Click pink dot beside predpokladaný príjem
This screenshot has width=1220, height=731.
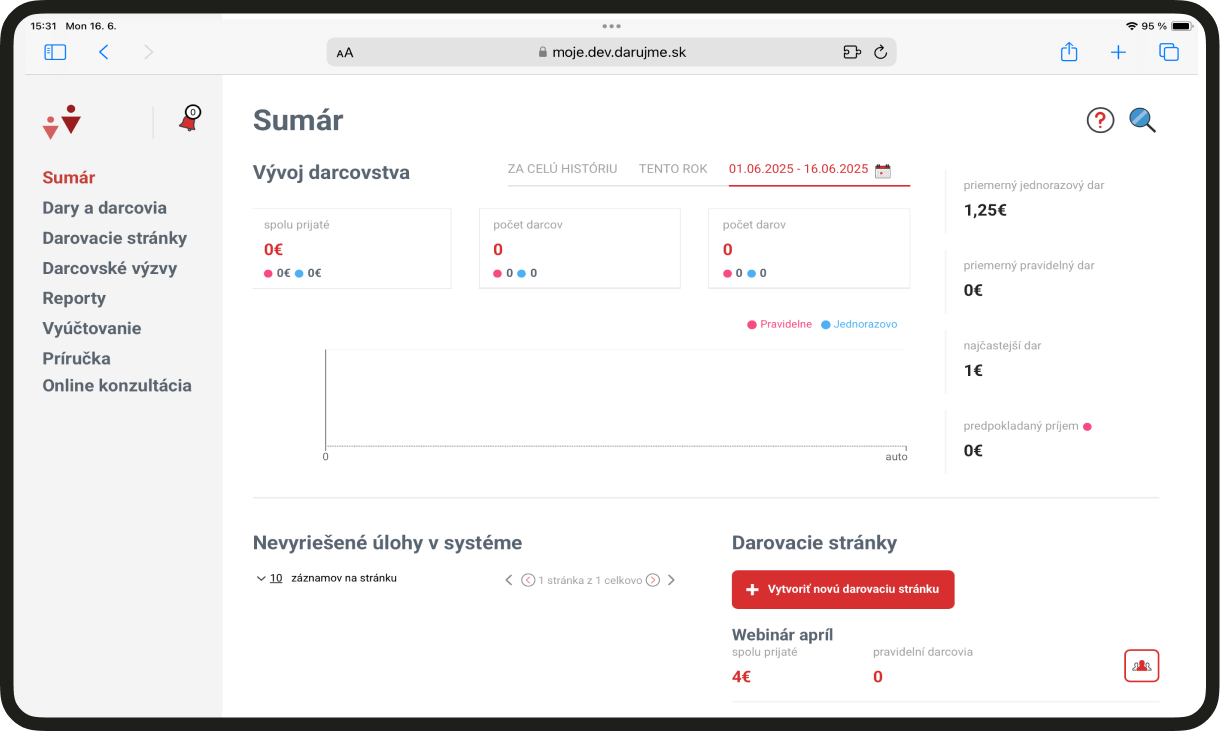(1087, 426)
